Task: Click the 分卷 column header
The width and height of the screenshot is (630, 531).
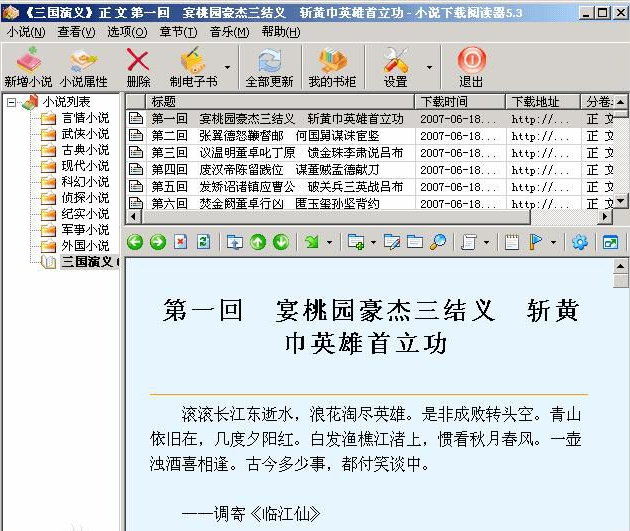Action: click(597, 102)
